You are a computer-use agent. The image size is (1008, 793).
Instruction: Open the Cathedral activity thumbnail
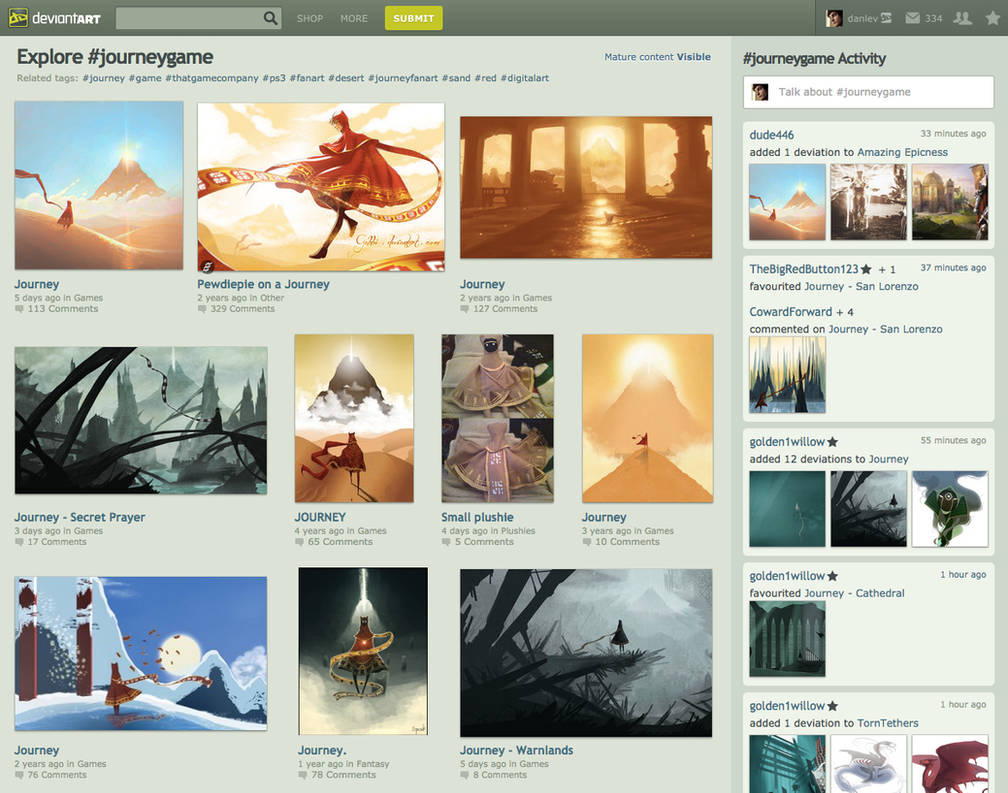pos(788,639)
